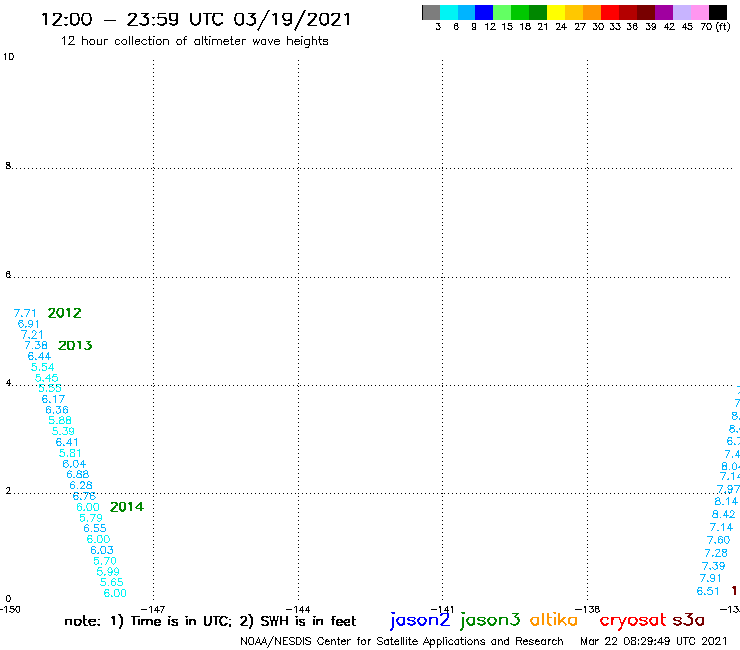Click the 70 (ft) label on the color scale
This screenshot has height=650, width=740.
click(715, 27)
